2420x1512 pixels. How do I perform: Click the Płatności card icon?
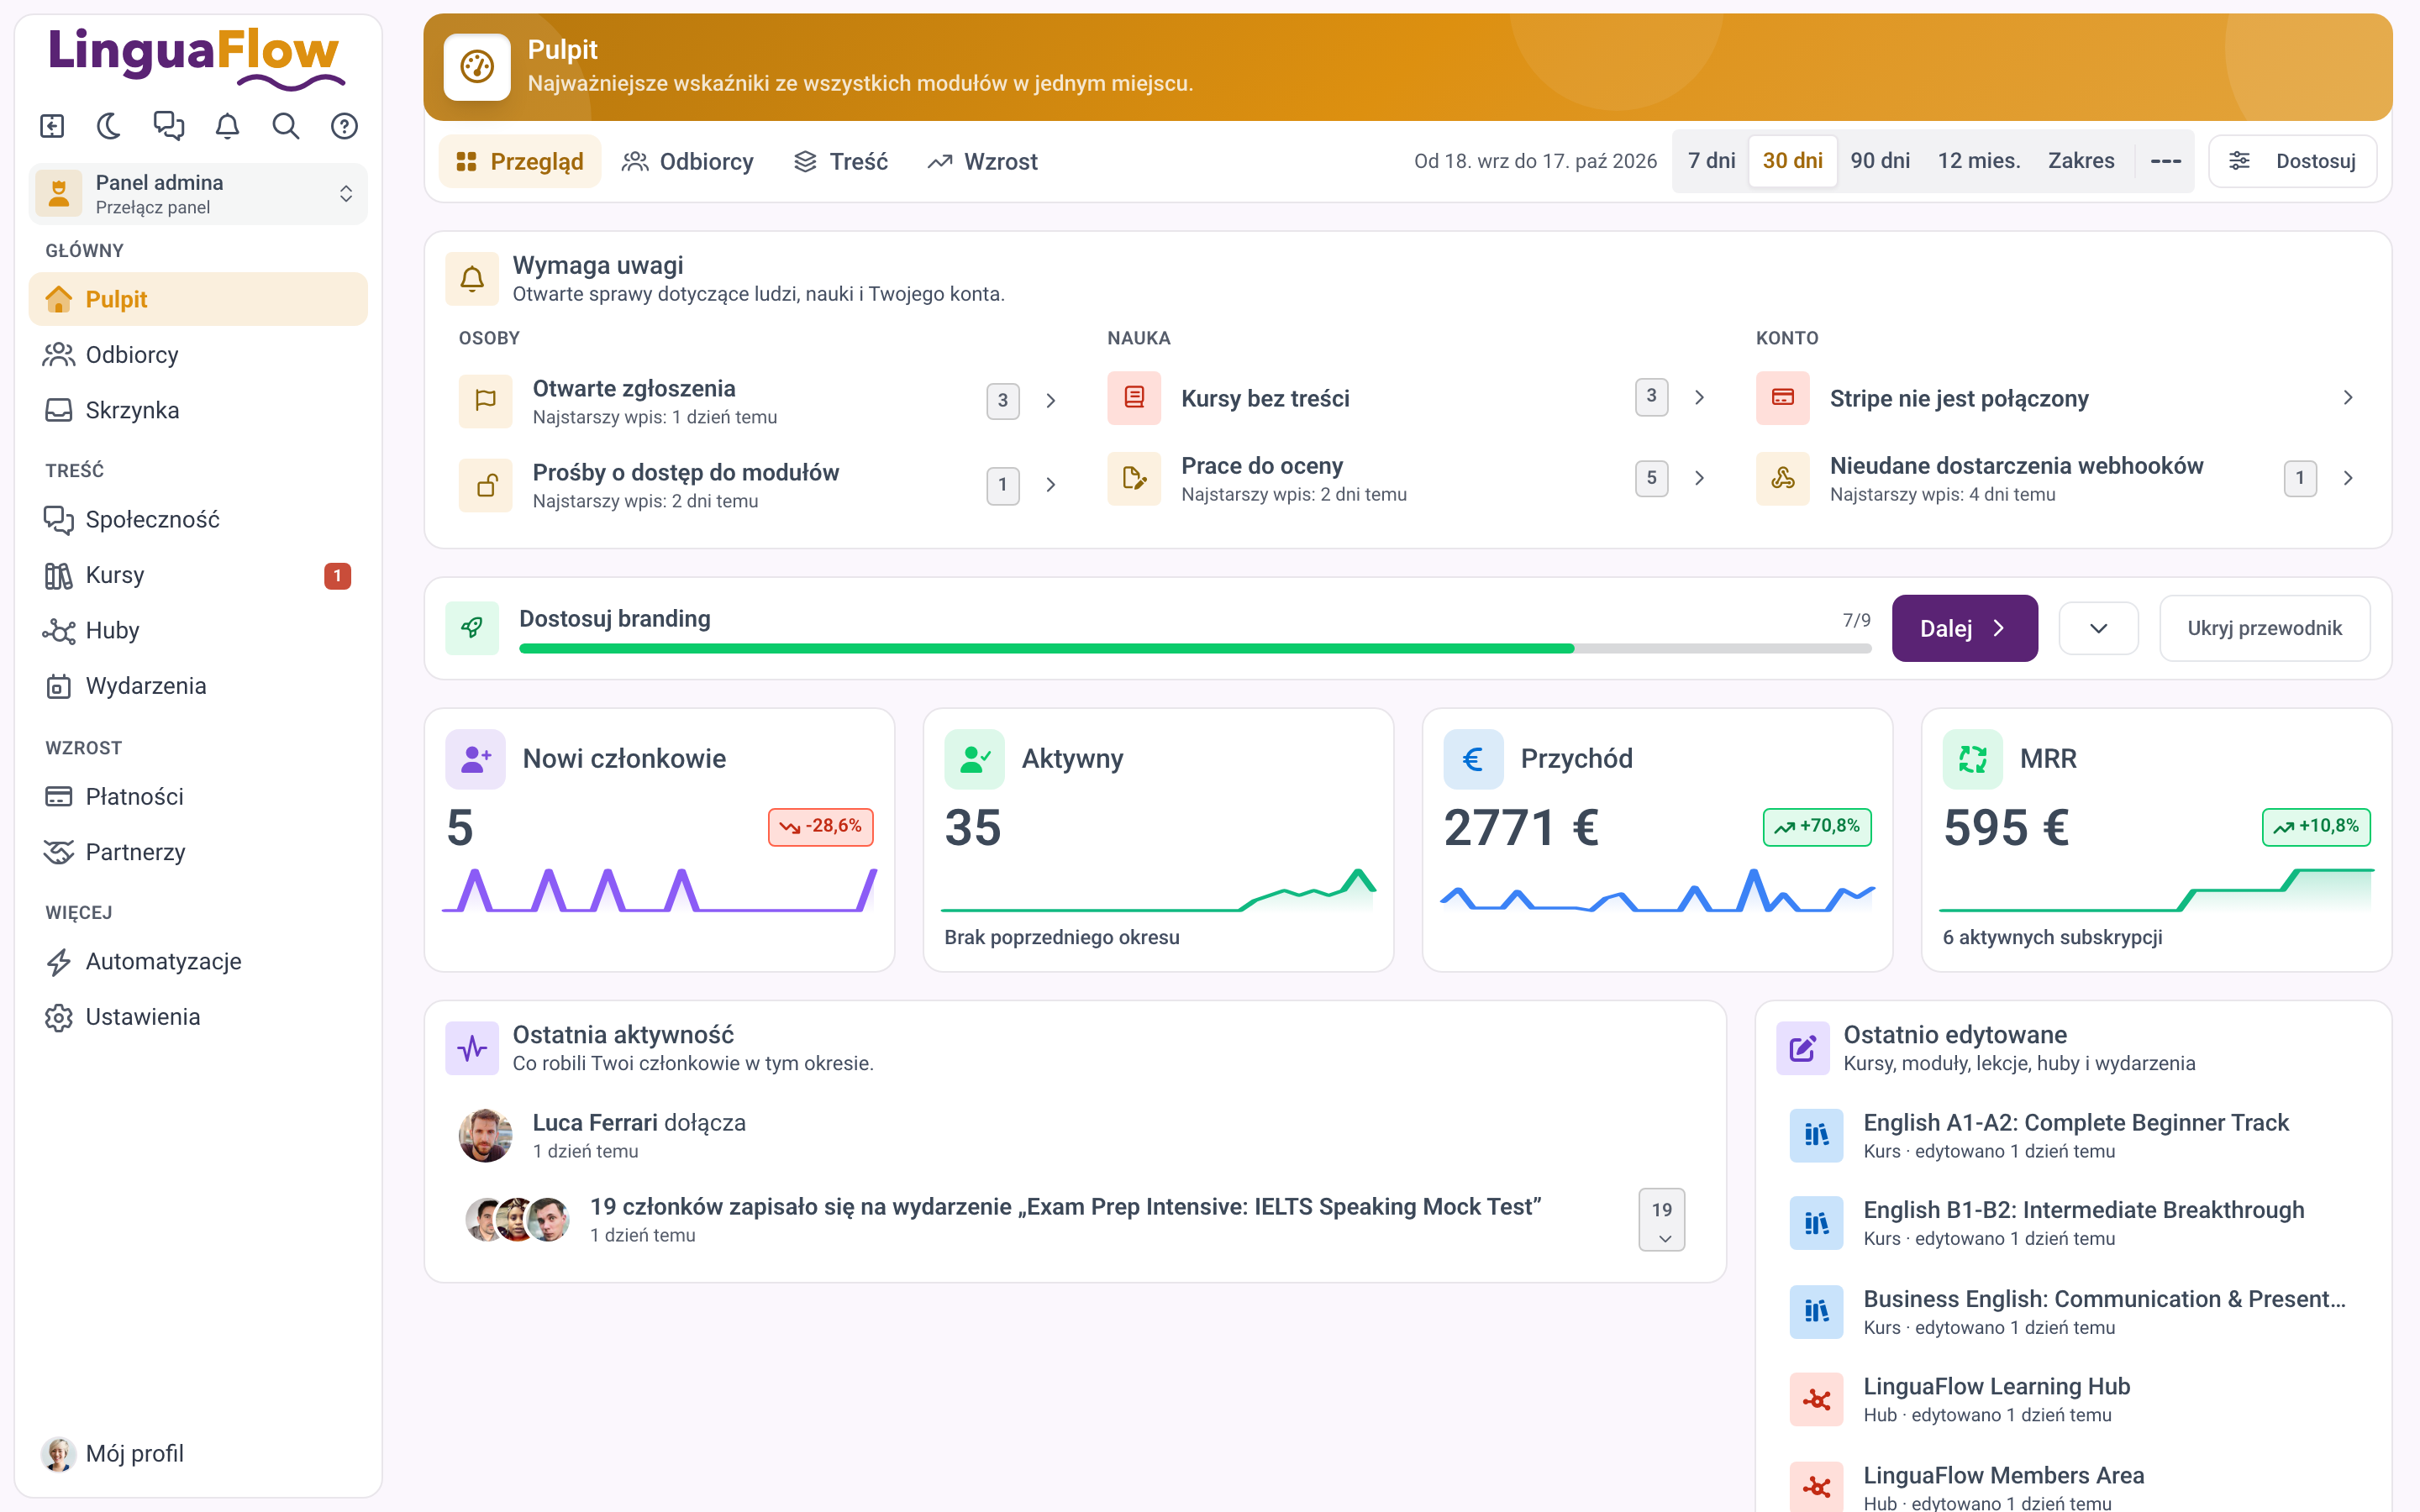point(59,797)
